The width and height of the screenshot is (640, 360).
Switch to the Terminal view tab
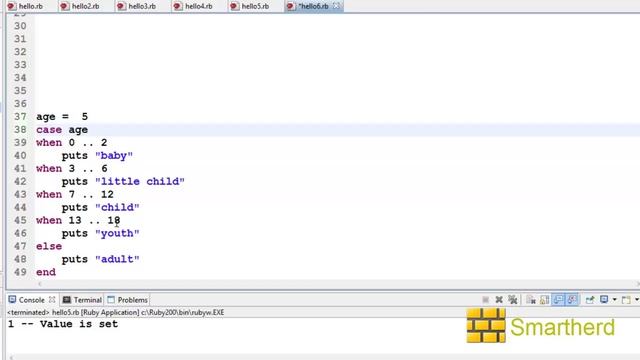82,300
